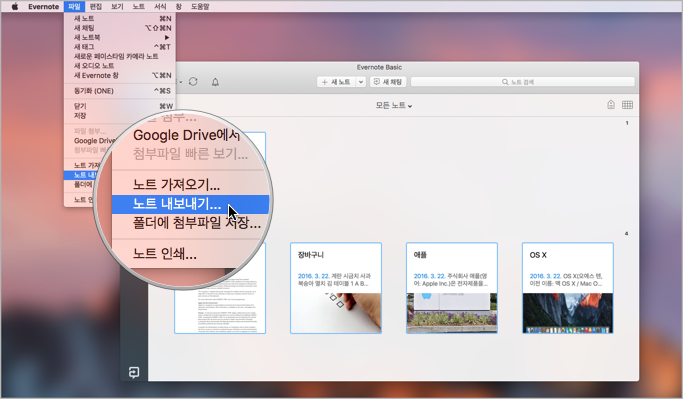683x399 pixels.
Task: Choose 새 노트 from the file menu
Action: tap(120, 18)
